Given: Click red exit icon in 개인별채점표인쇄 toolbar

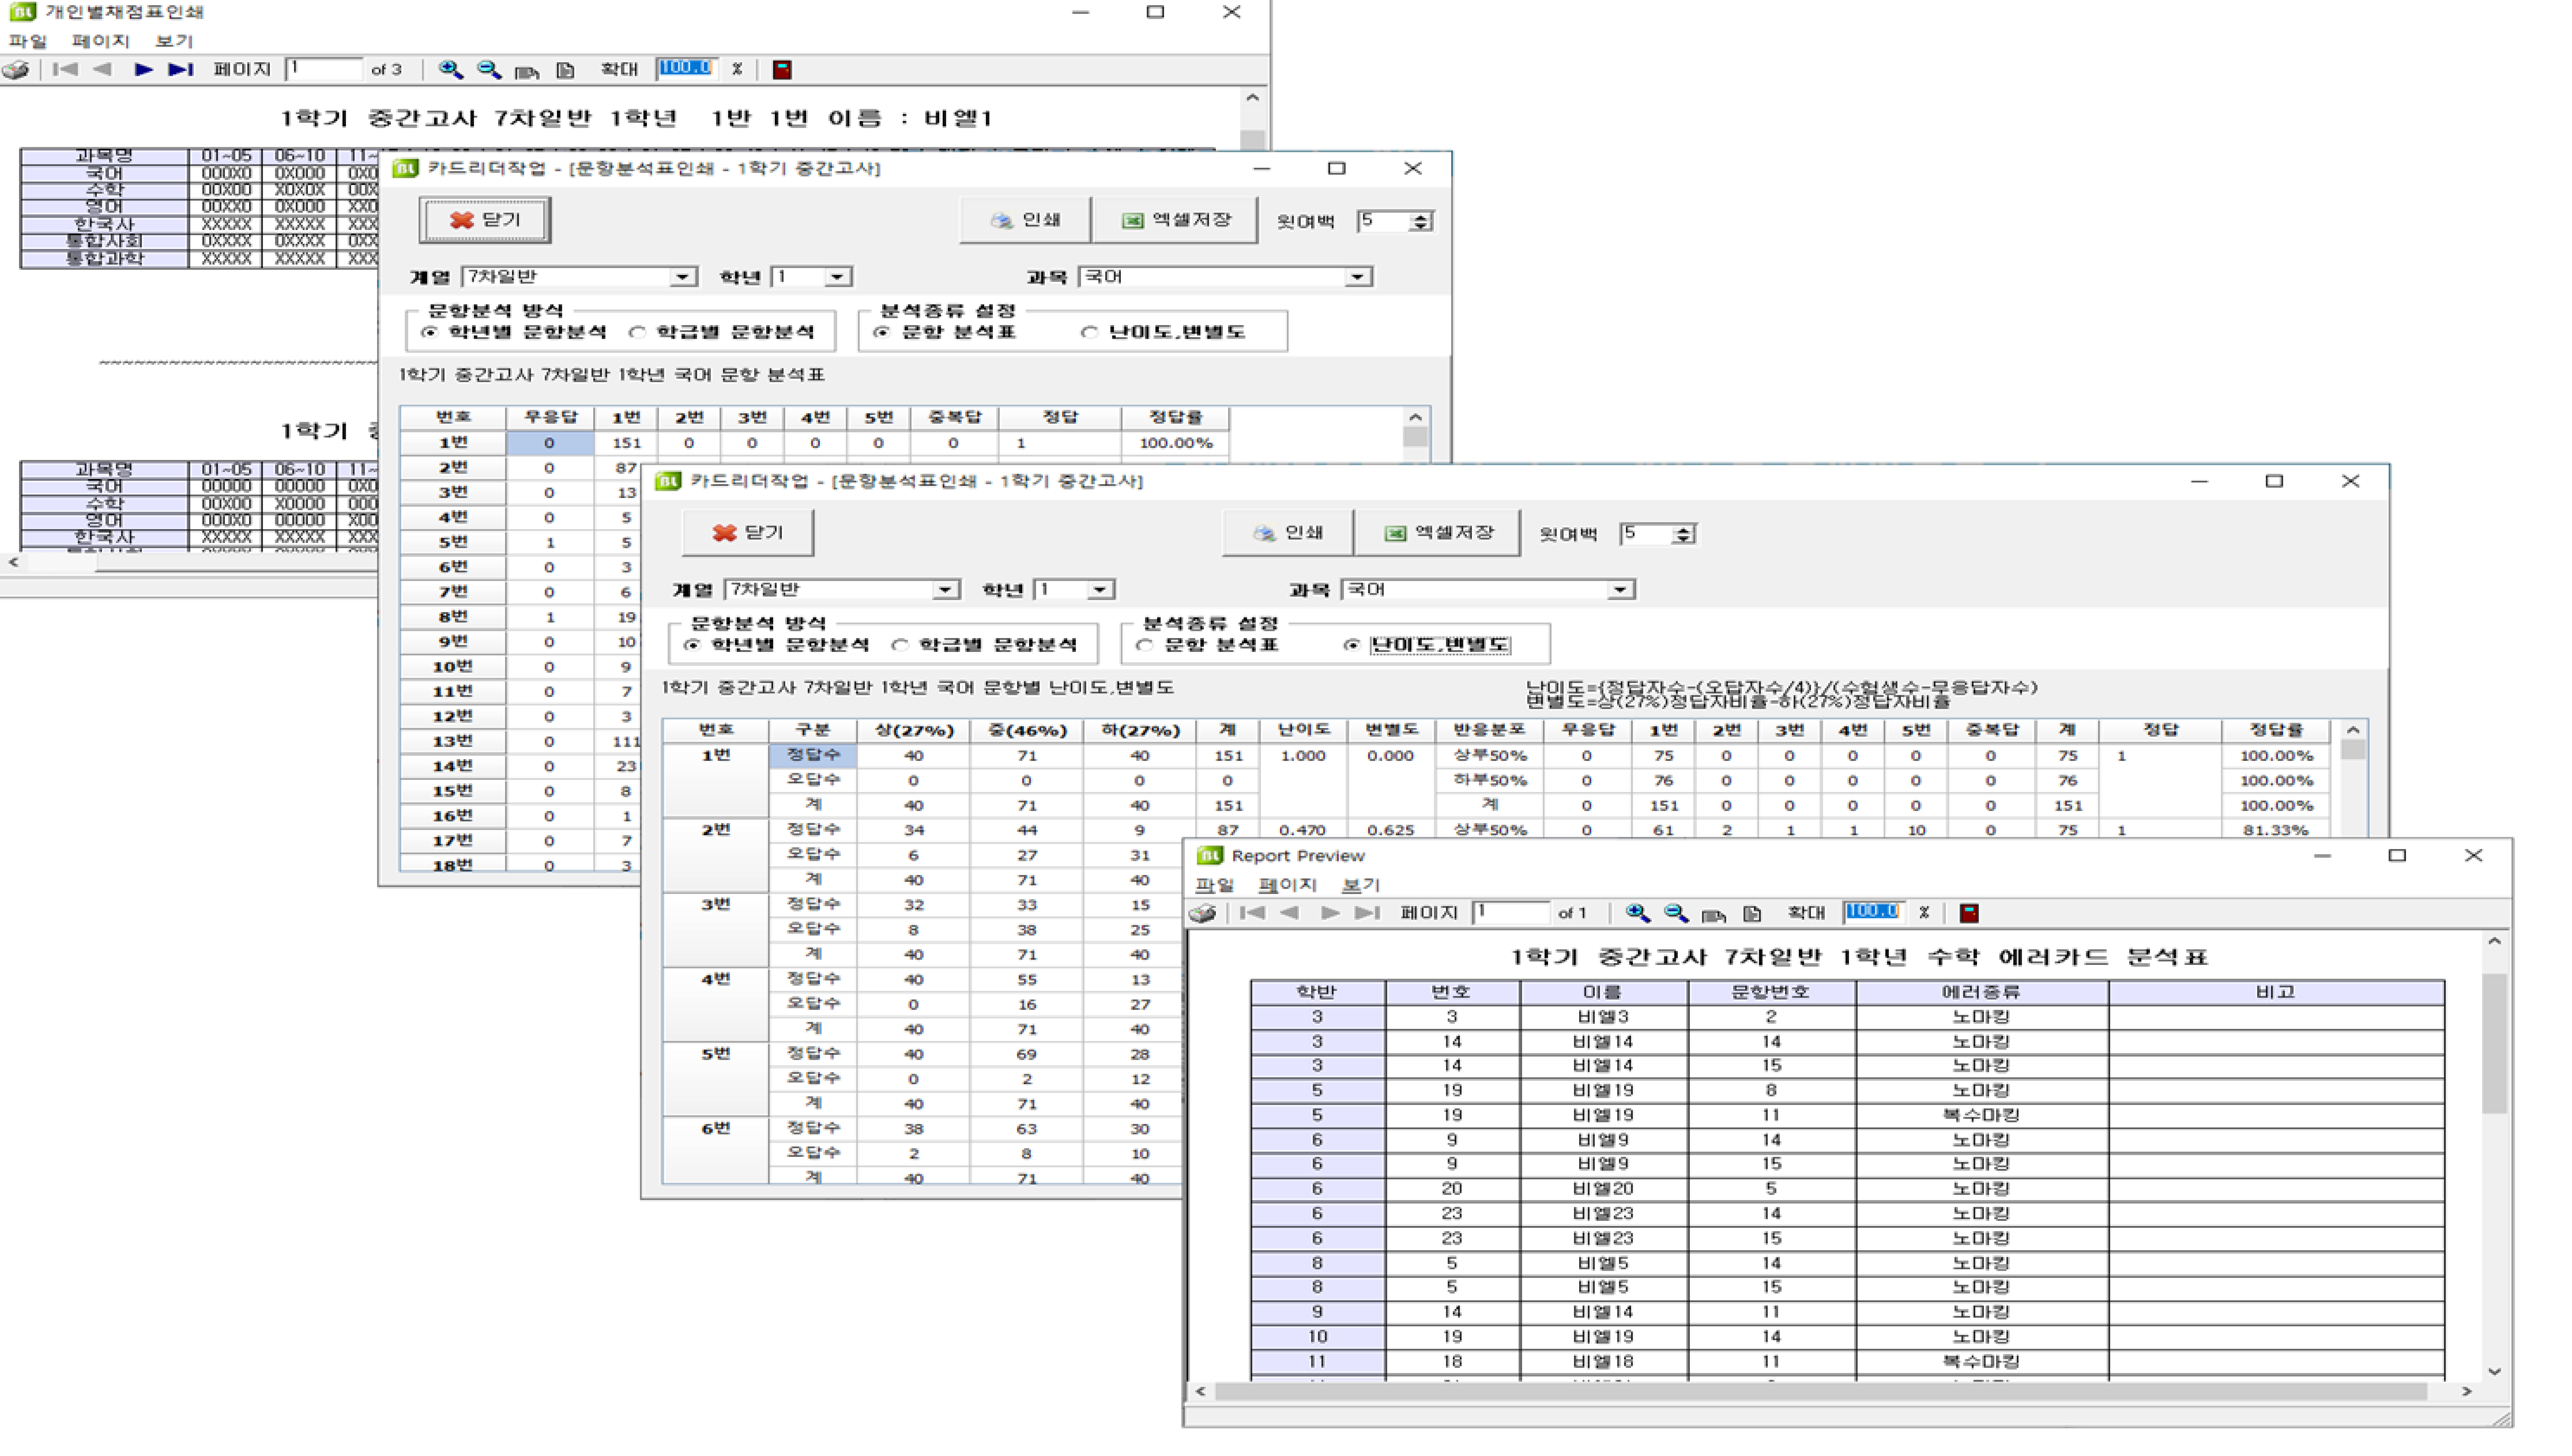Looking at the screenshot, I should 782,69.
